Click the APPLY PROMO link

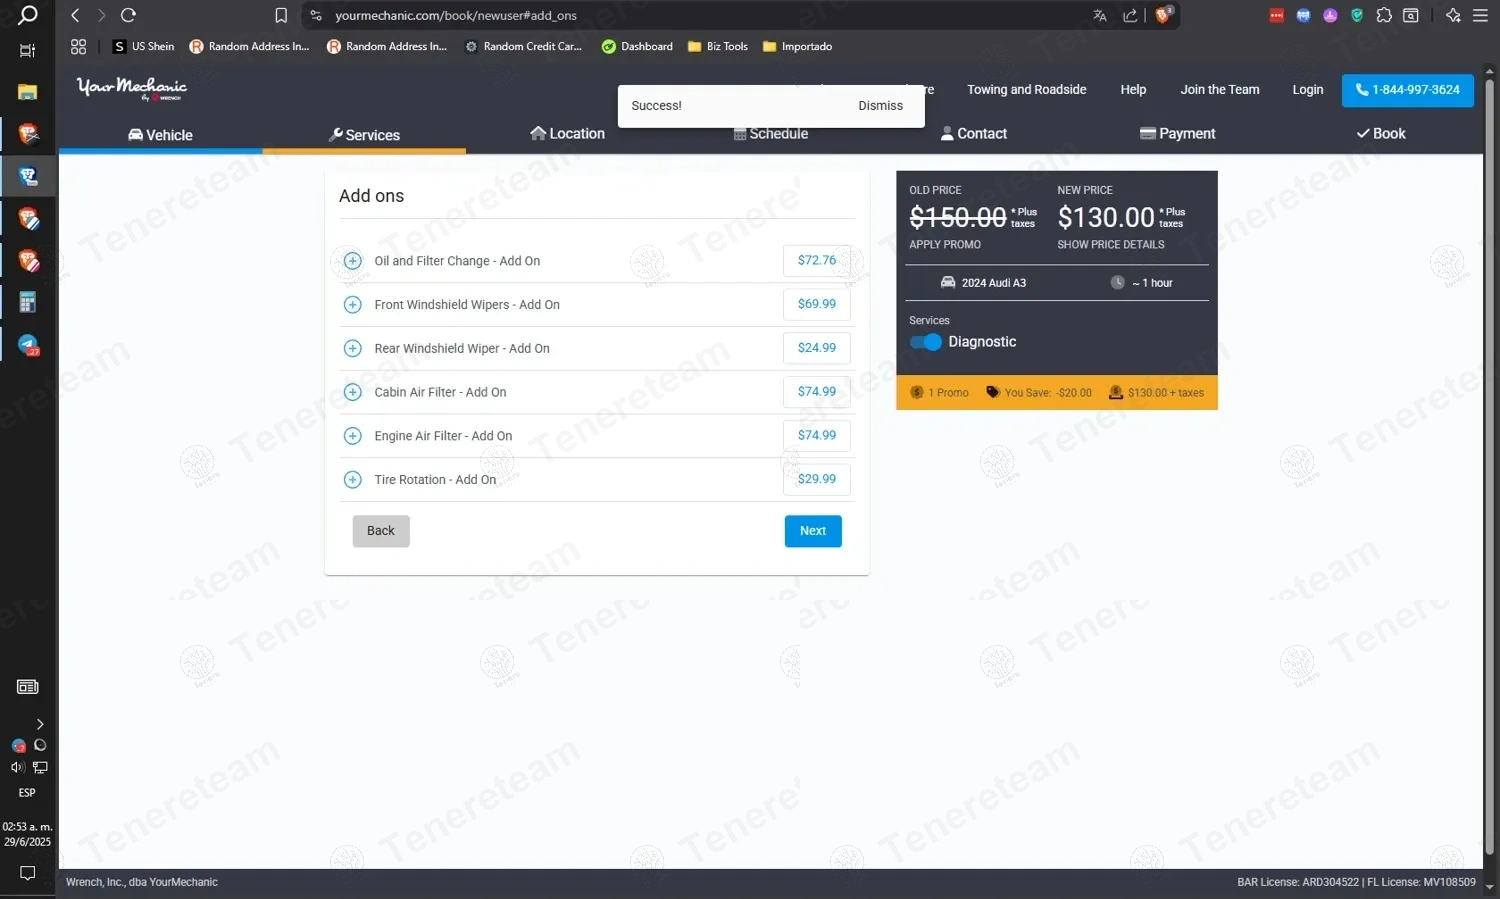click(x=945, y=245)
